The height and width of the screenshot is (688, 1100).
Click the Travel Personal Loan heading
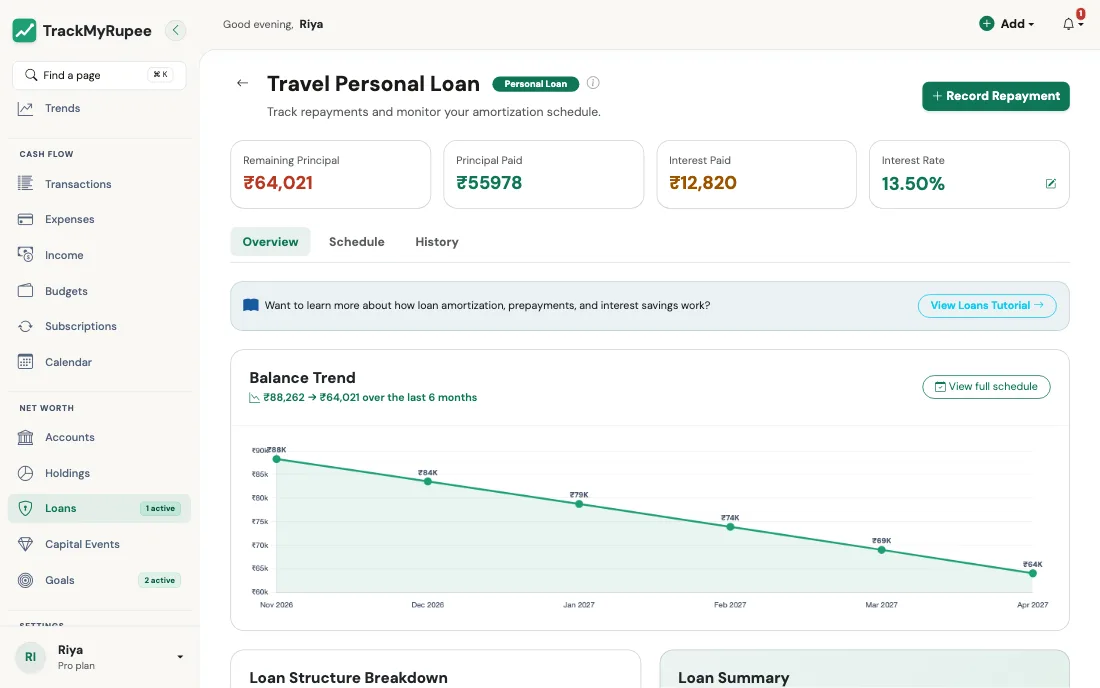click(373, 83)
